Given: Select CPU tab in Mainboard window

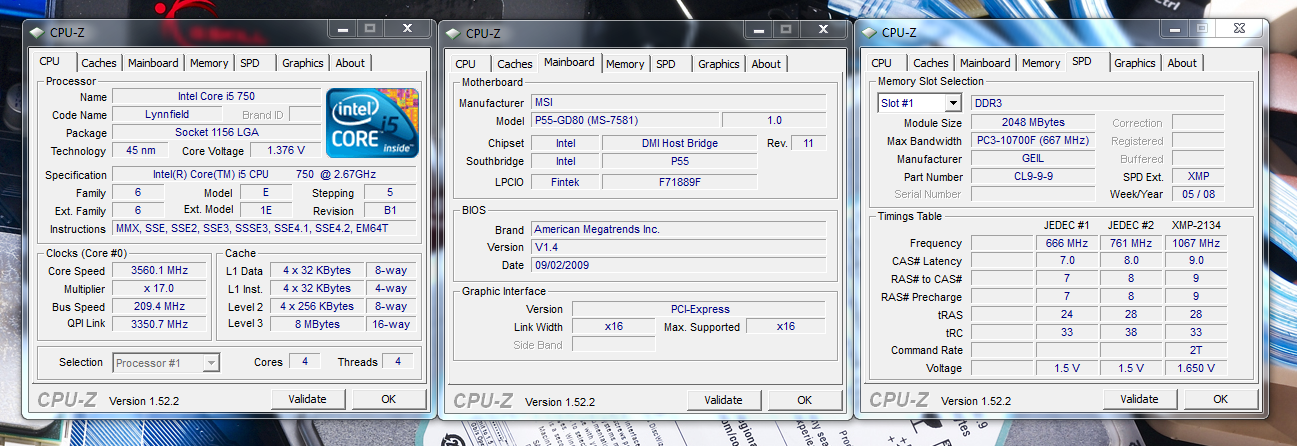Looking at the screenshot, I should coord(466,64).
